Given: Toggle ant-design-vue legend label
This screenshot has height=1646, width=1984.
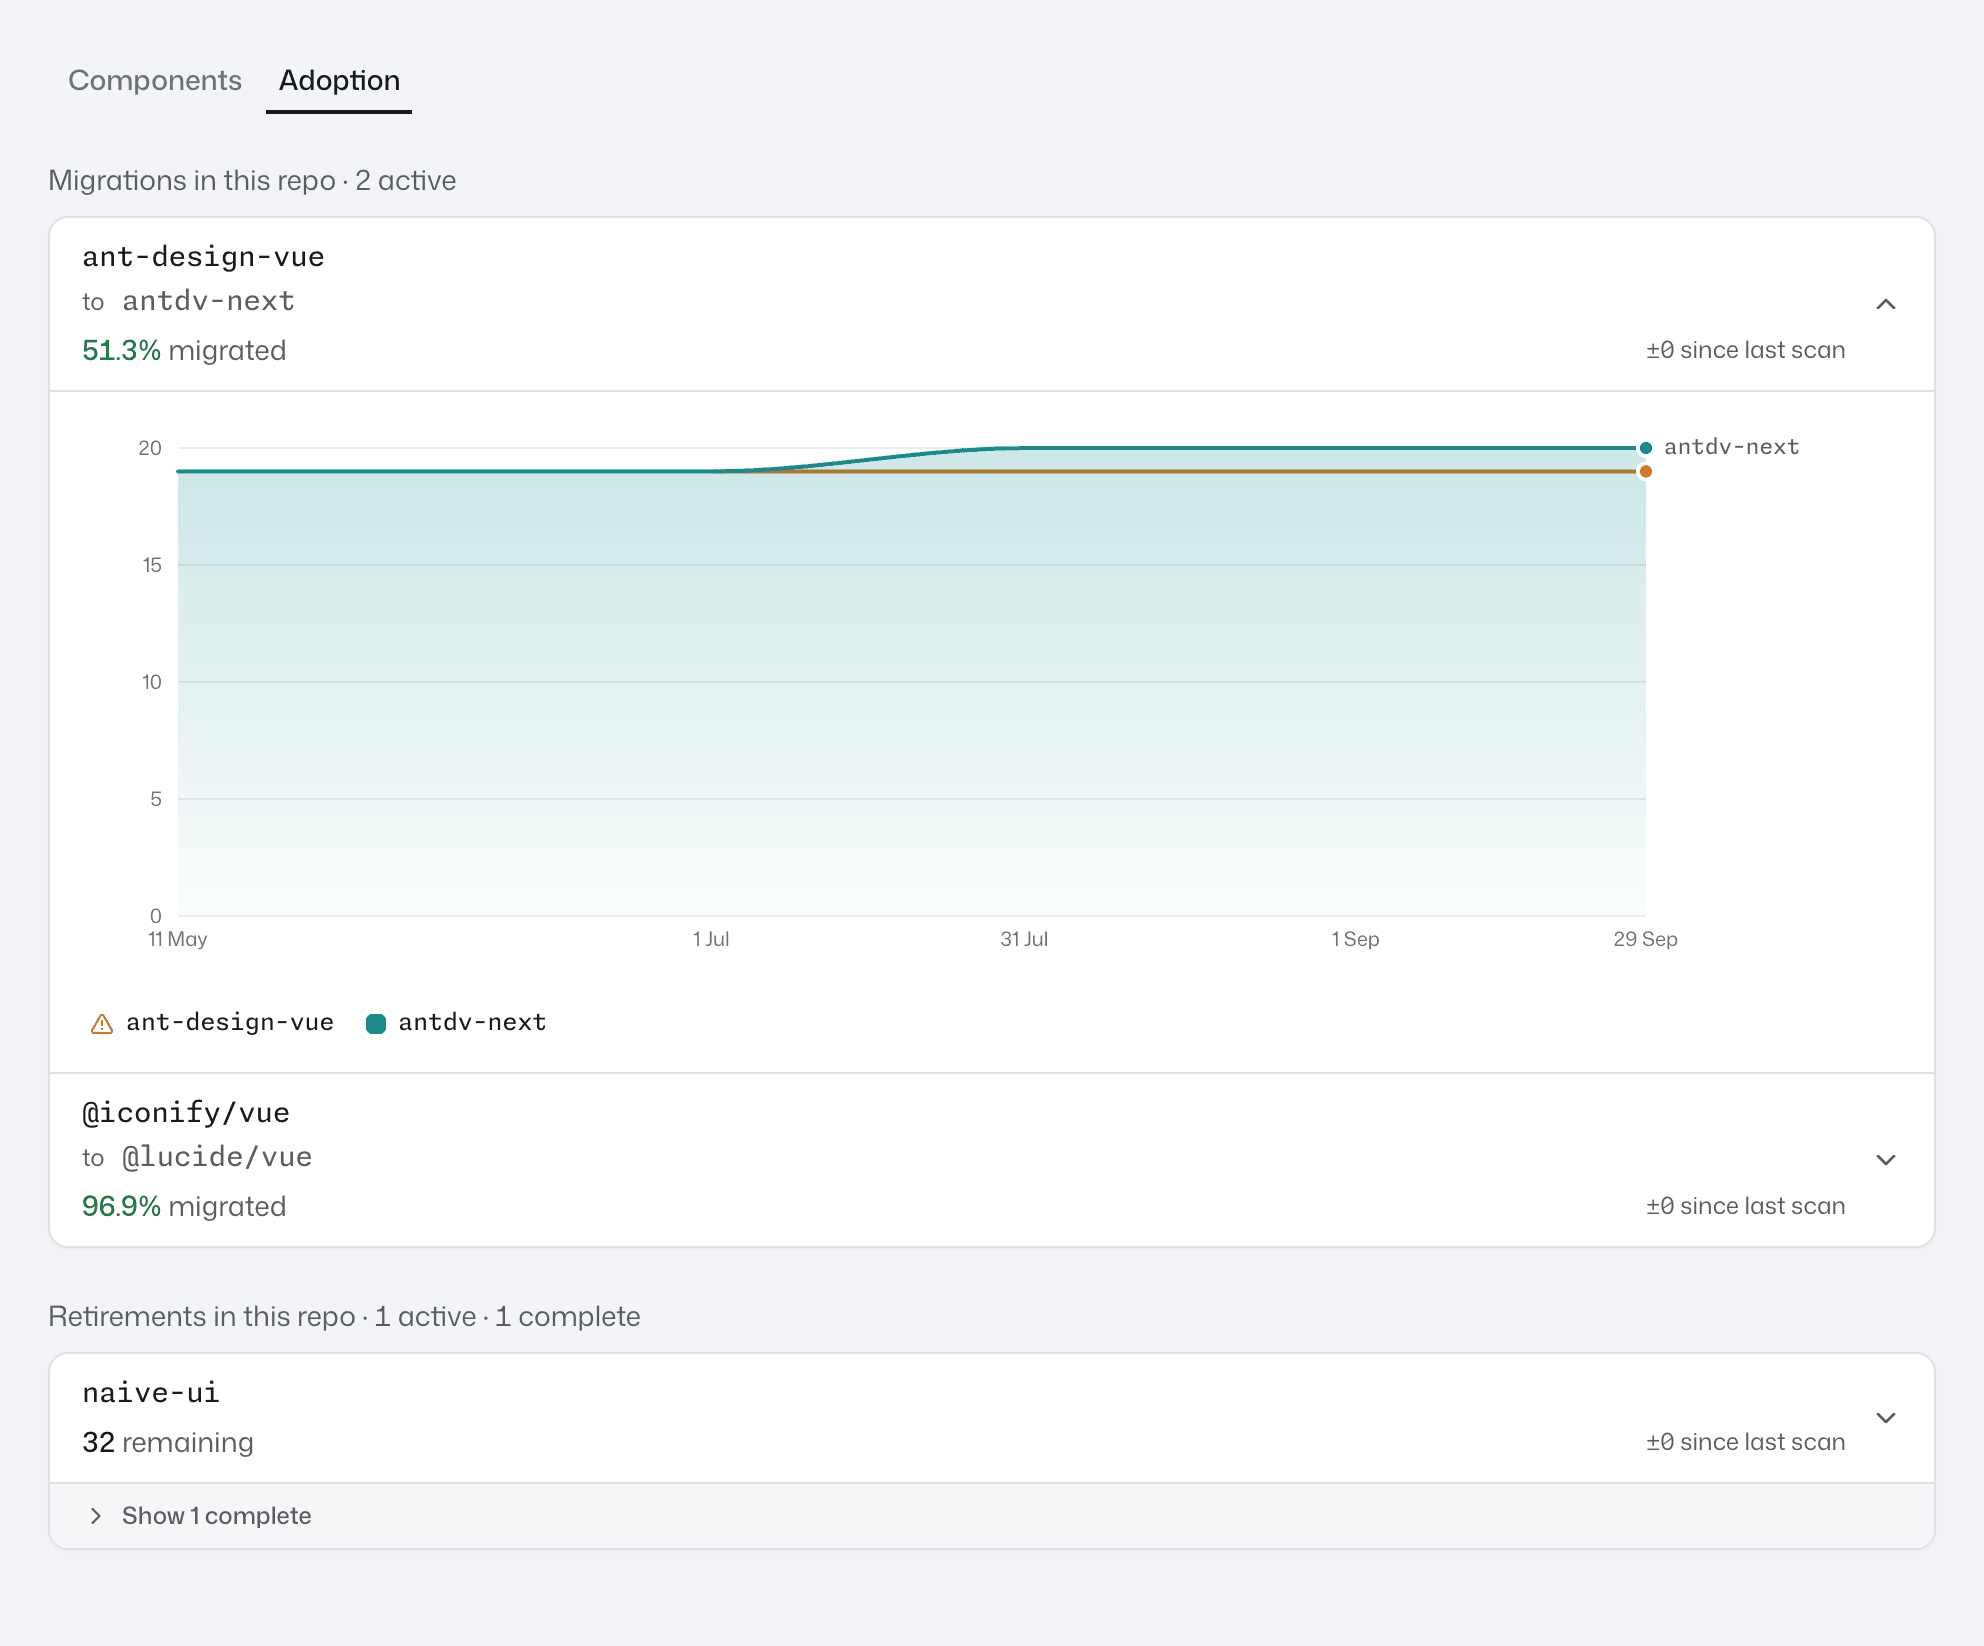Looking at the screenshot, I should click(x=230, y=1022).
